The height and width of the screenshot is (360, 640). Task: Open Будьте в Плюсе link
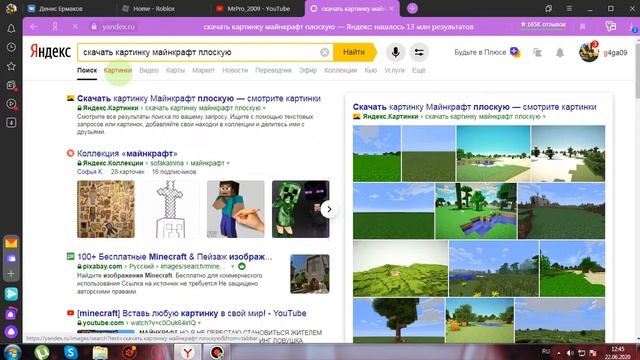[x=487, y=52]
